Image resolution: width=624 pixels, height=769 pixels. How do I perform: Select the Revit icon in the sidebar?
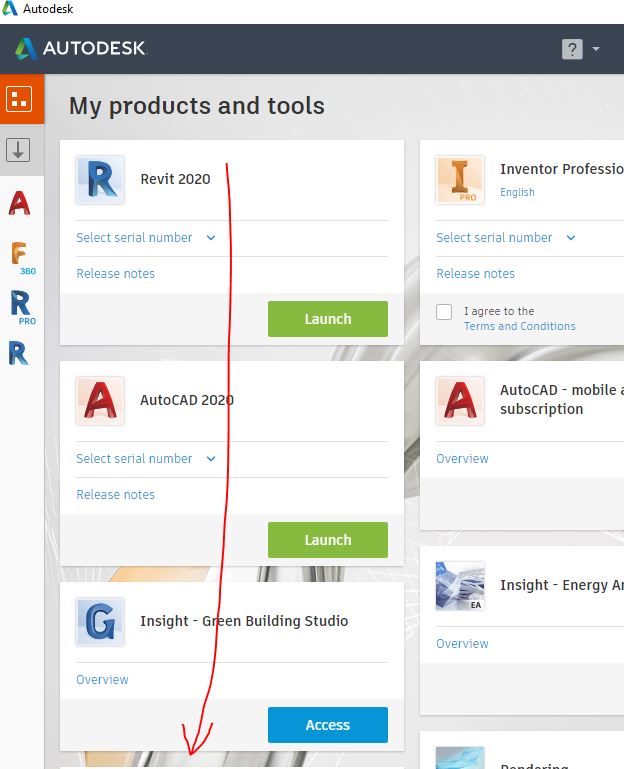(x=19, y=353)
